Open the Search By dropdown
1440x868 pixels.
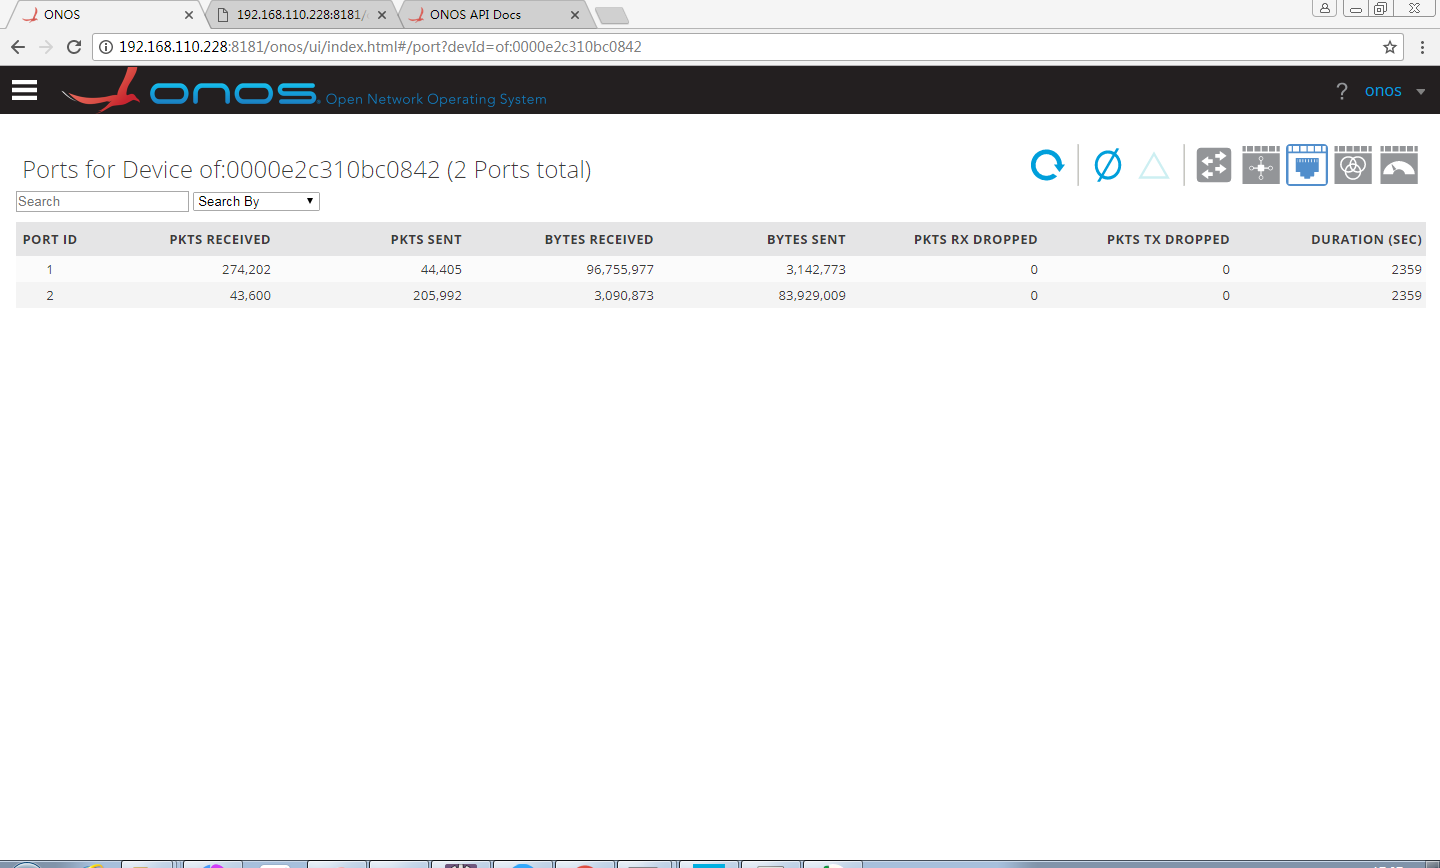point(256,201)
